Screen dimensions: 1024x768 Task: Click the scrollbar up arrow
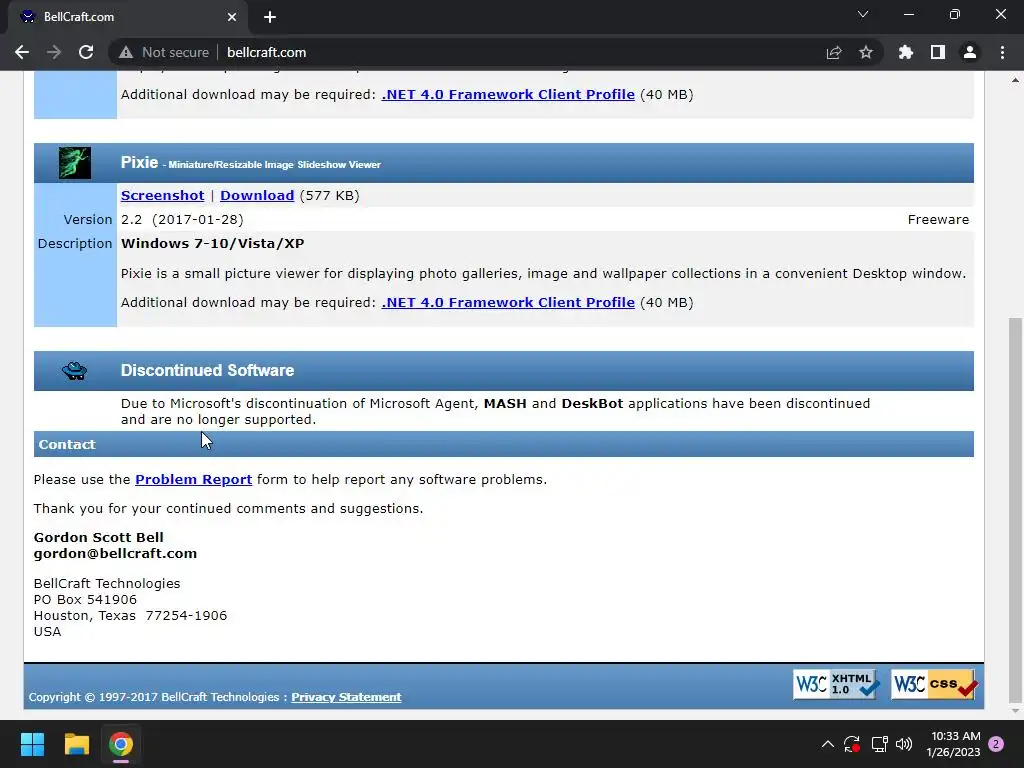[1015, 80]
